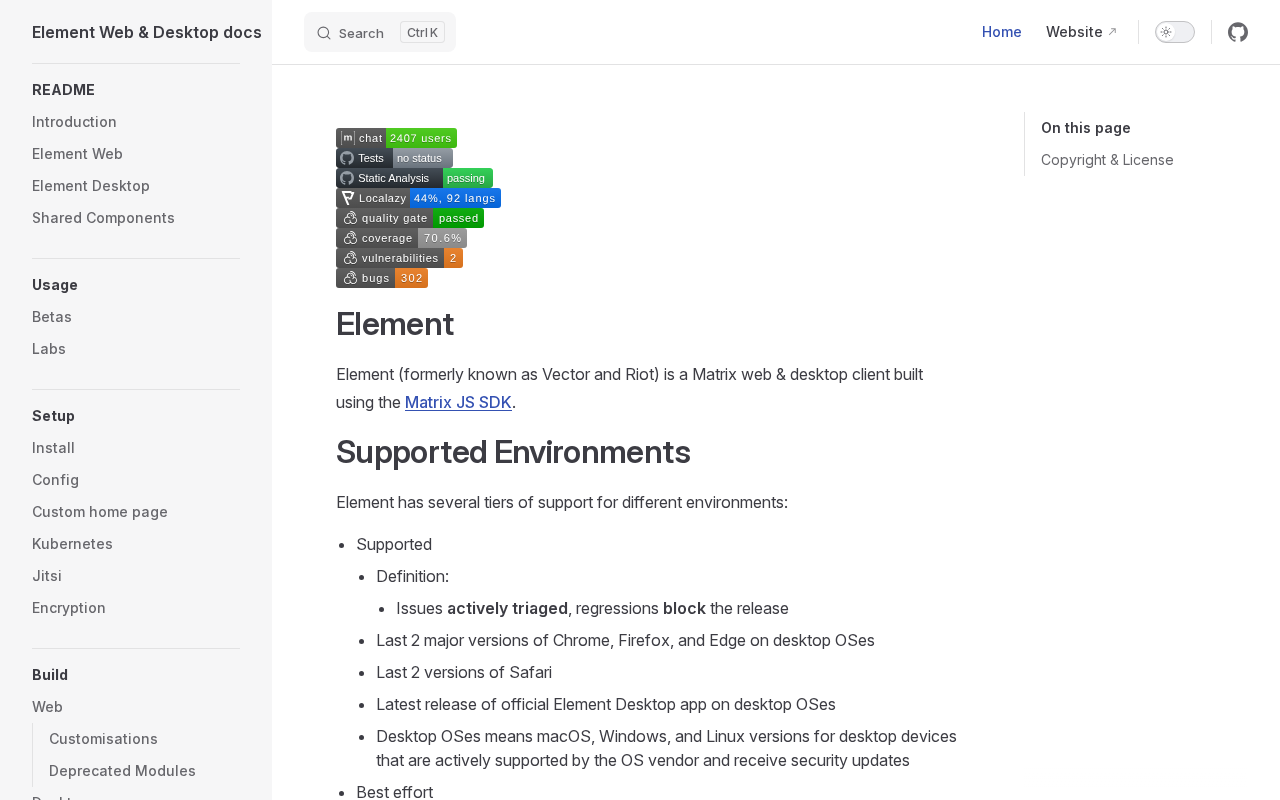Open the external Website nav link

tap(1081, 32)
